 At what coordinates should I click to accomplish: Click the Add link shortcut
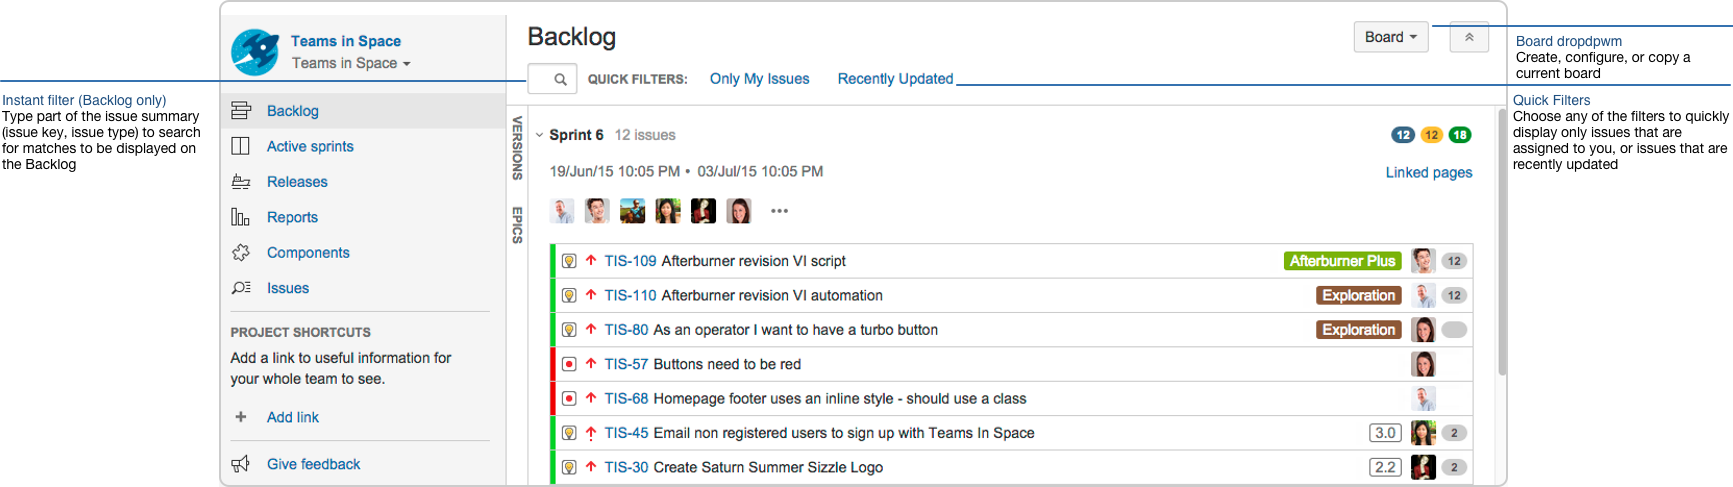click(x=293, y=417)
